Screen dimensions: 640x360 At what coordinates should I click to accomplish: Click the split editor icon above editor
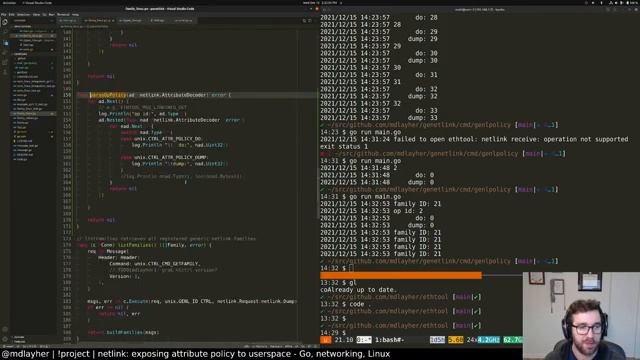(x=310, y=20)
